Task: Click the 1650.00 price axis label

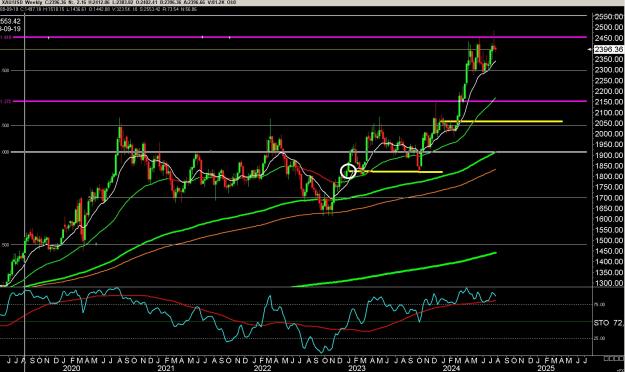Action: (x=608, y=209)
